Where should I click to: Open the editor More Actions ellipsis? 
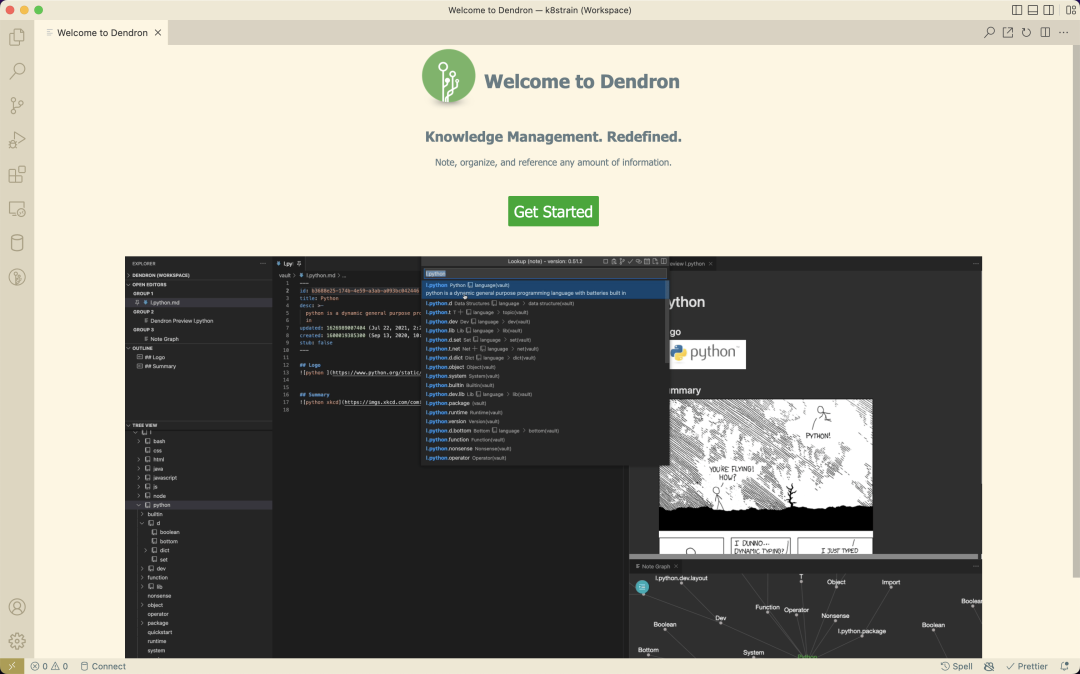pyautogui.click(x=1063, y=32)
